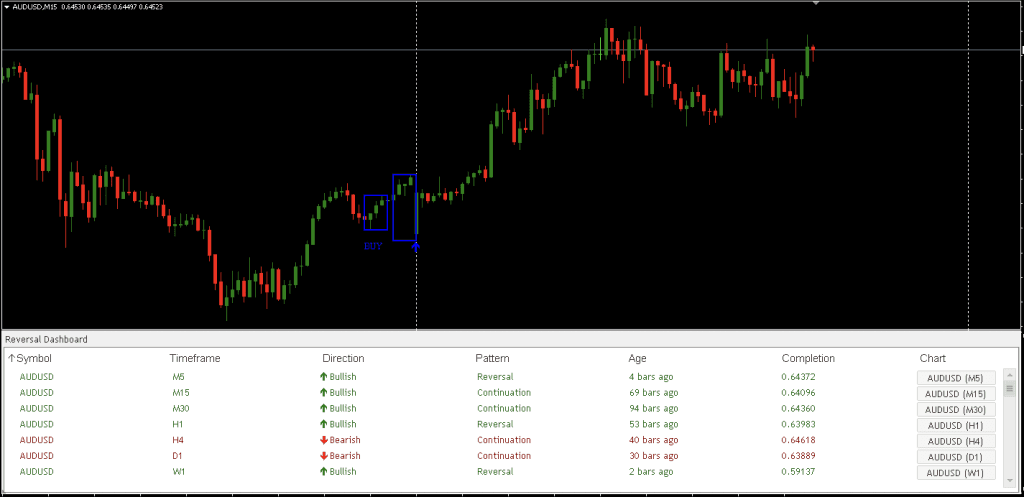Screen dimensions: 1024x497
Task: Click the Timeframe column header
Action: [195, 358]
